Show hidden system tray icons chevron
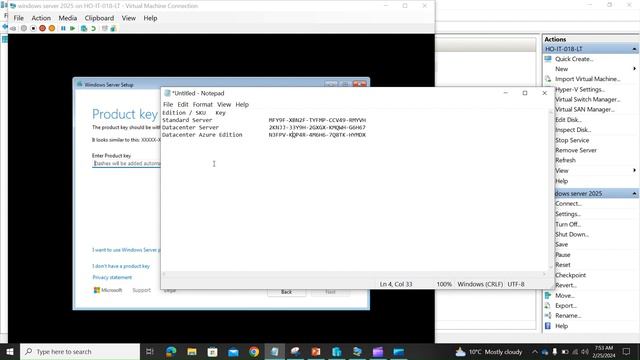640x360 pixels. coord(535,351)
